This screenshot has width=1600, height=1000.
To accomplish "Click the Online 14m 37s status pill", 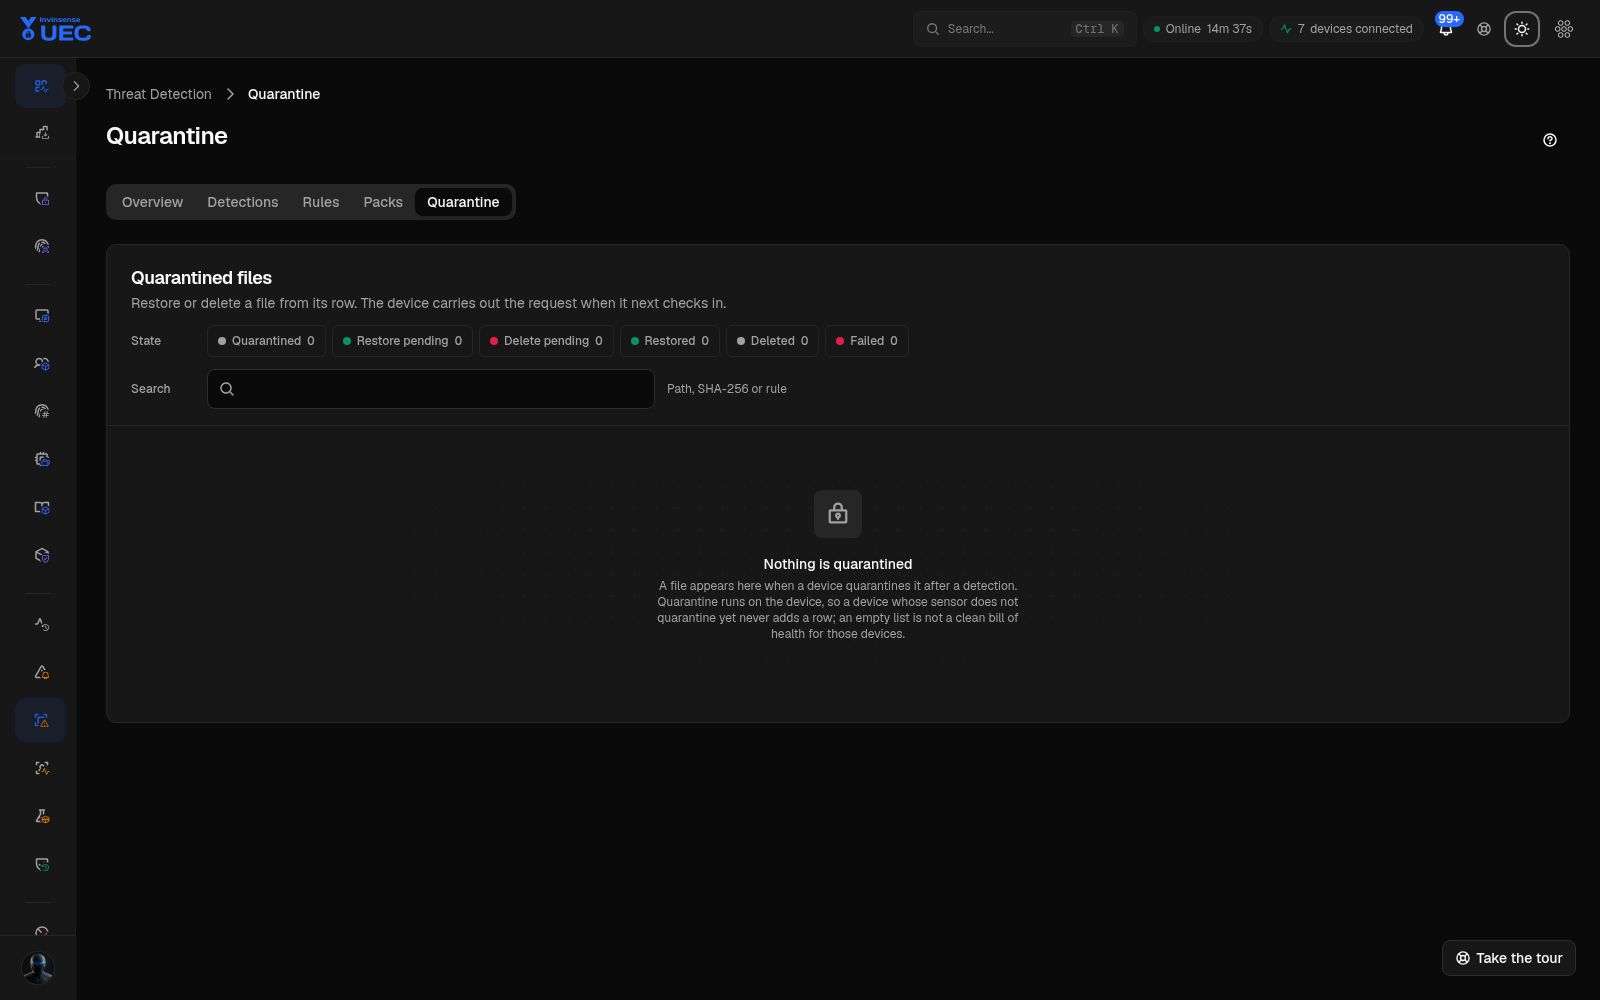I will [x=1202, y=29].
